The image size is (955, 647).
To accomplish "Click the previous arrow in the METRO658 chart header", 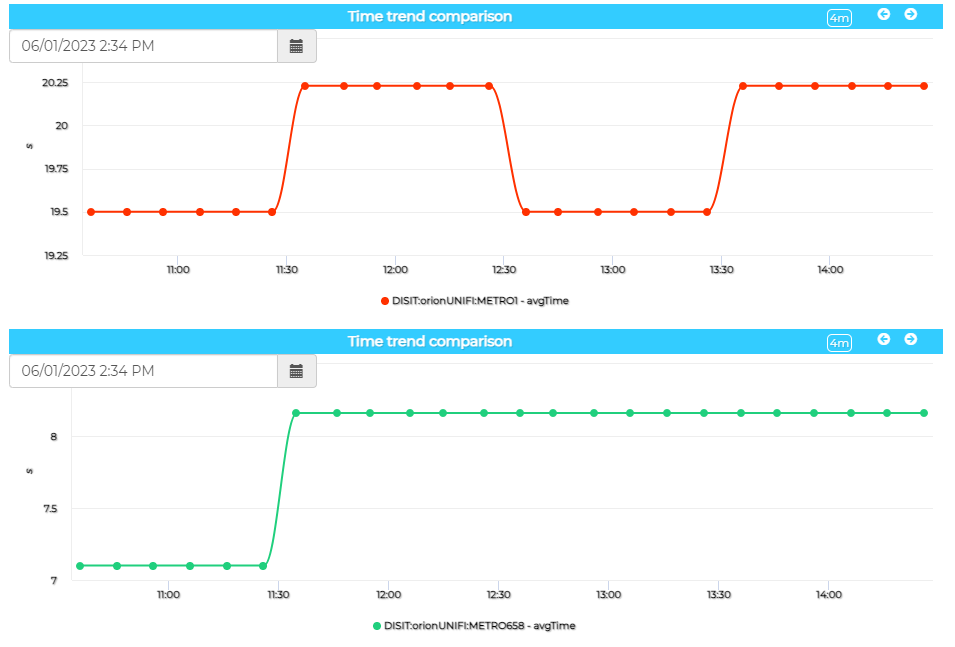I will (884, 339).
